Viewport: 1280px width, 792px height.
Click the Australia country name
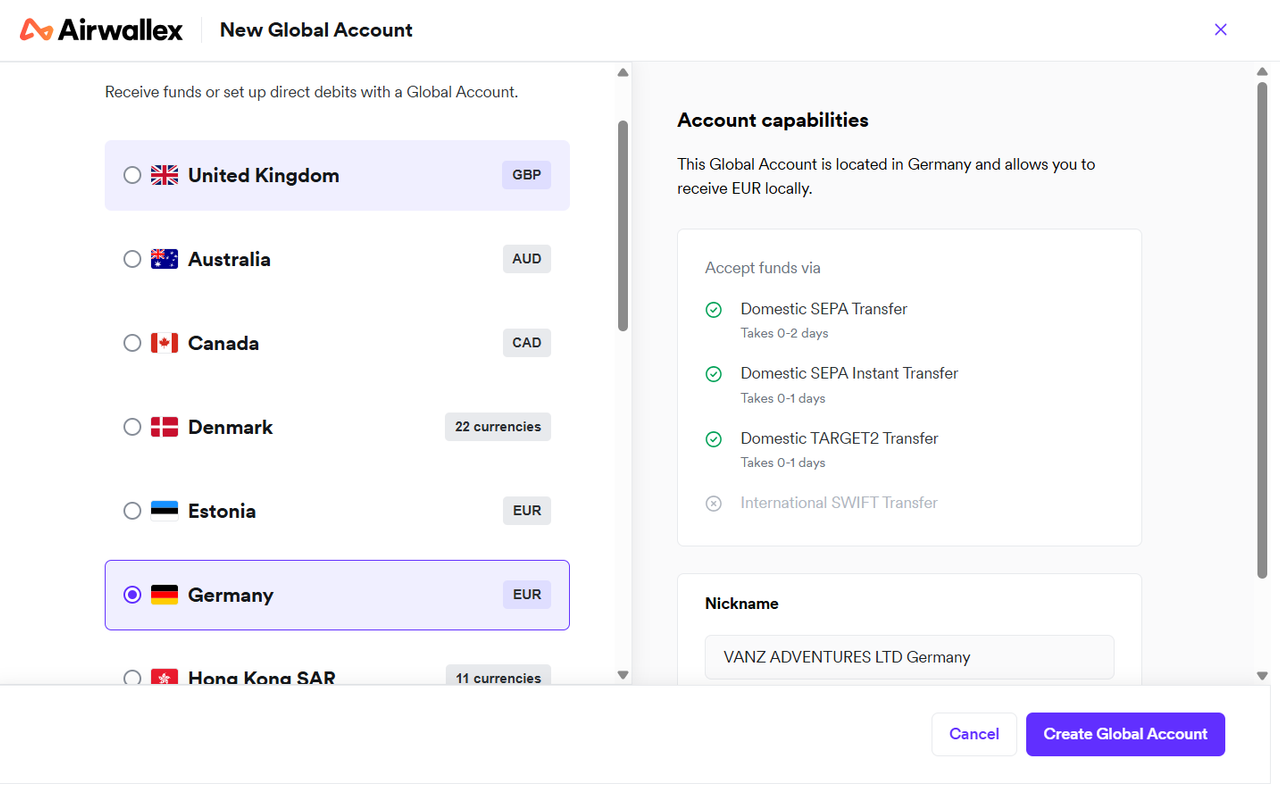(229, 259)
